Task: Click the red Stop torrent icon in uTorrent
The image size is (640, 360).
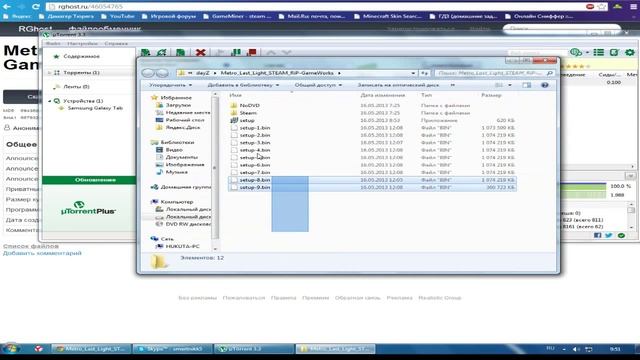Action: [252, 52]
